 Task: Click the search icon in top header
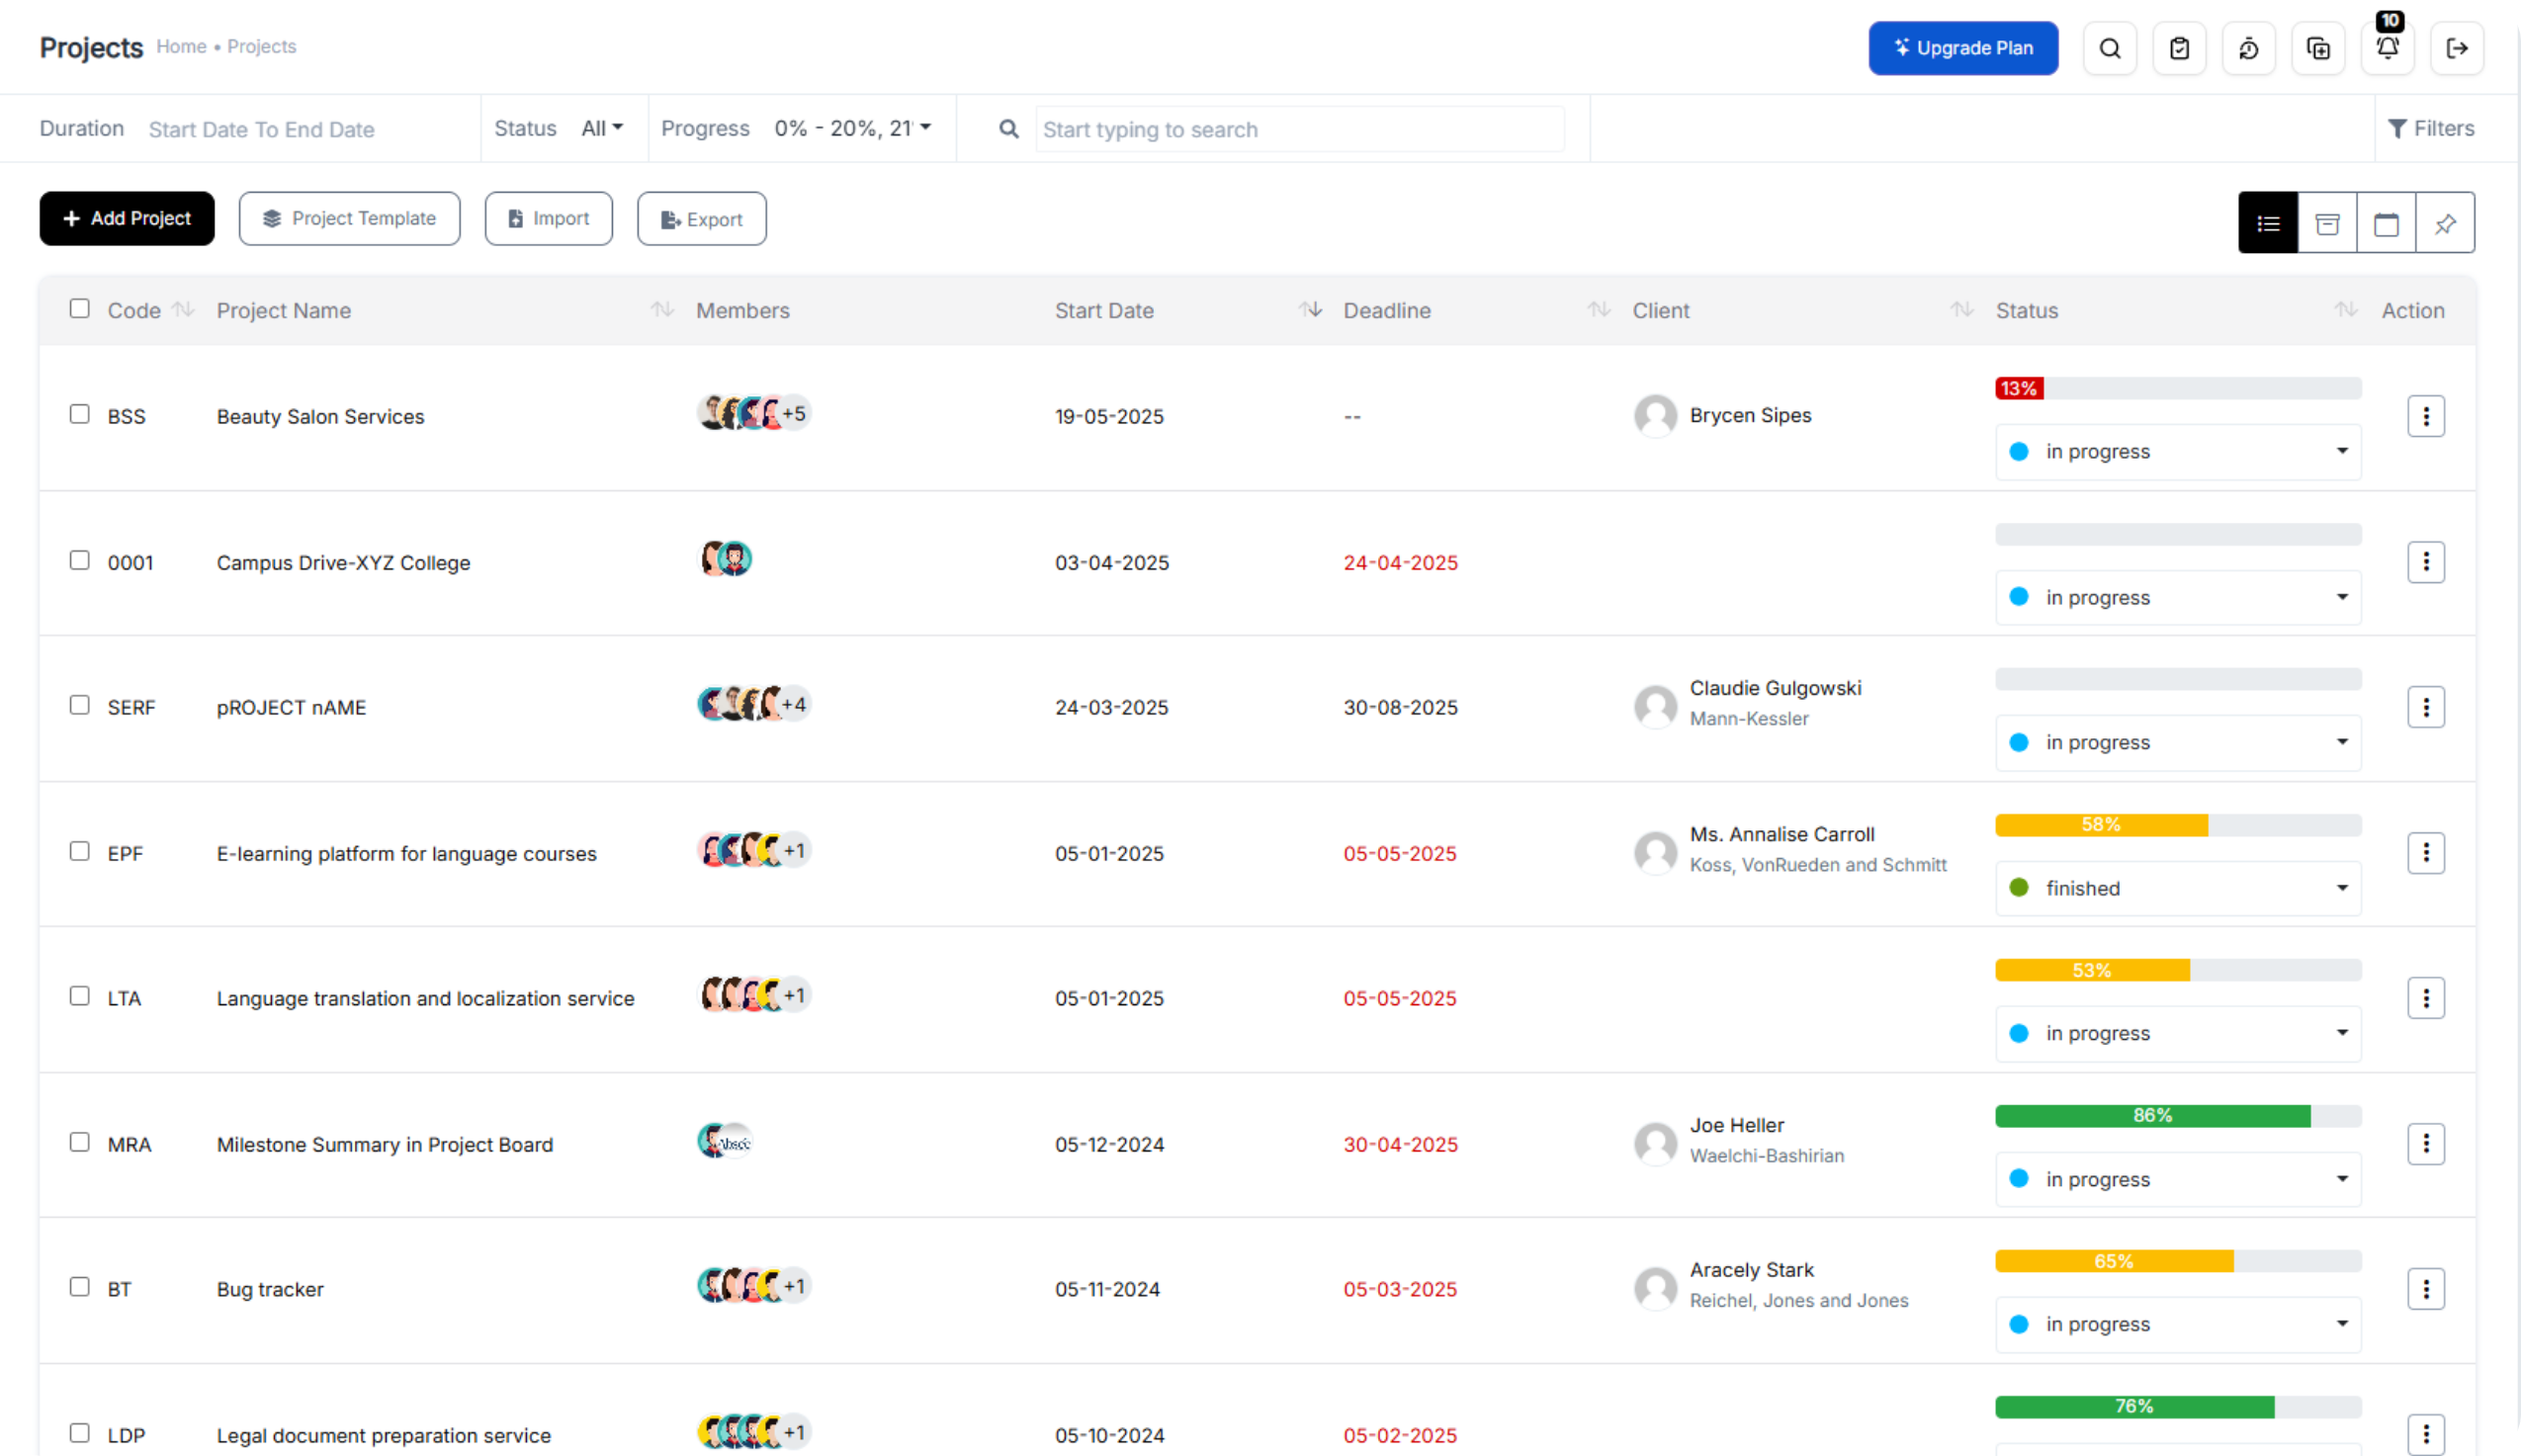[2109, 48]
